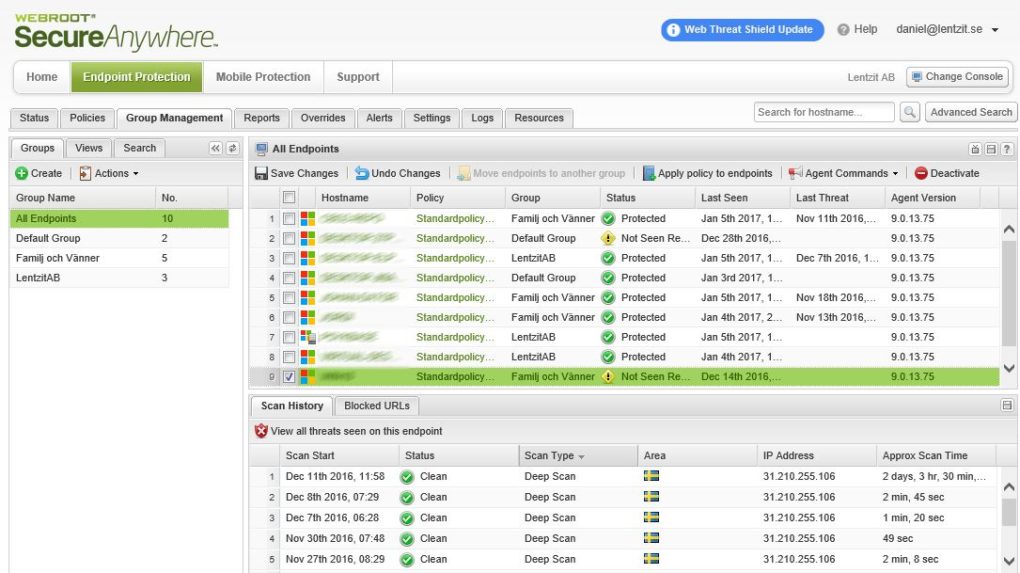
Task: Select the Default Group row
Action: [x=119, y=238]
